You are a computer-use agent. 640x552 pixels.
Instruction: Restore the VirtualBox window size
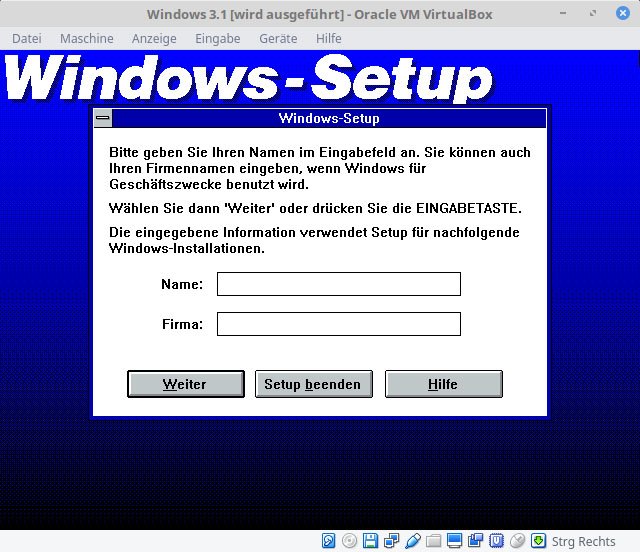coord(593,13)
